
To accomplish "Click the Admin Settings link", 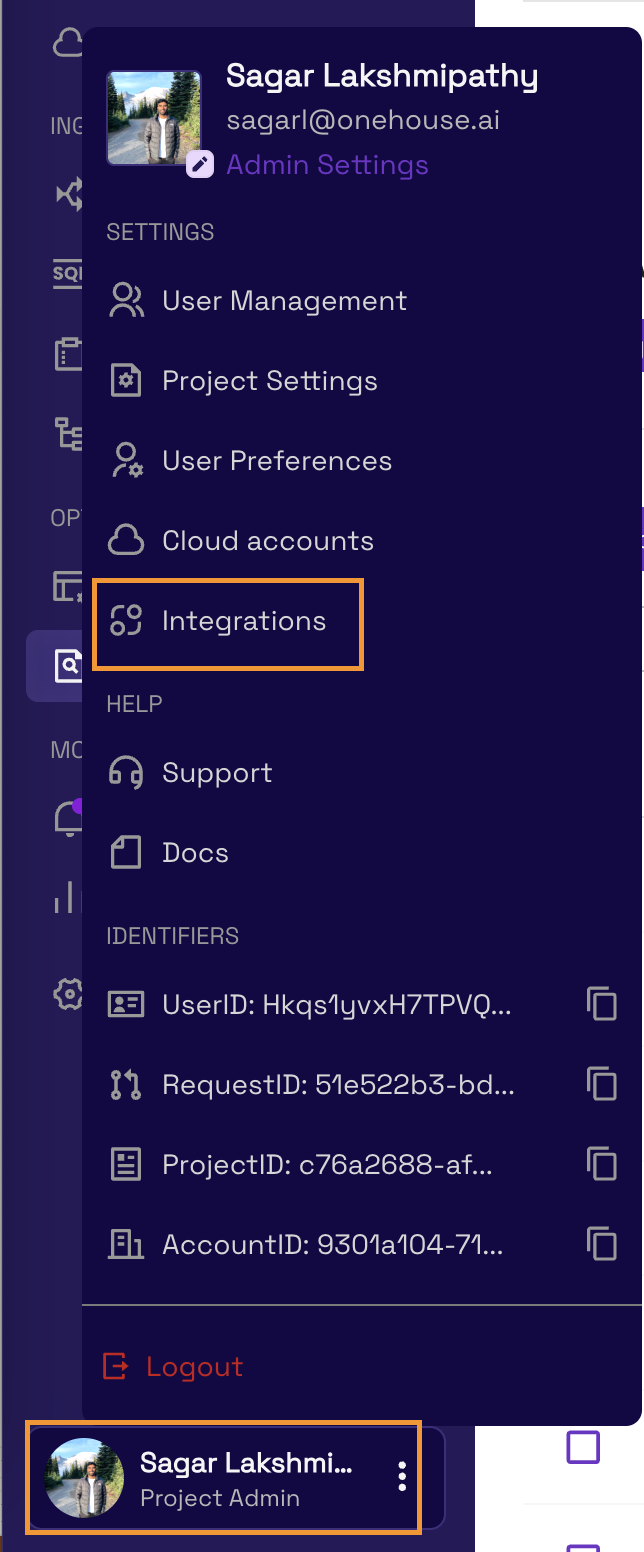I will pos(327,165).
